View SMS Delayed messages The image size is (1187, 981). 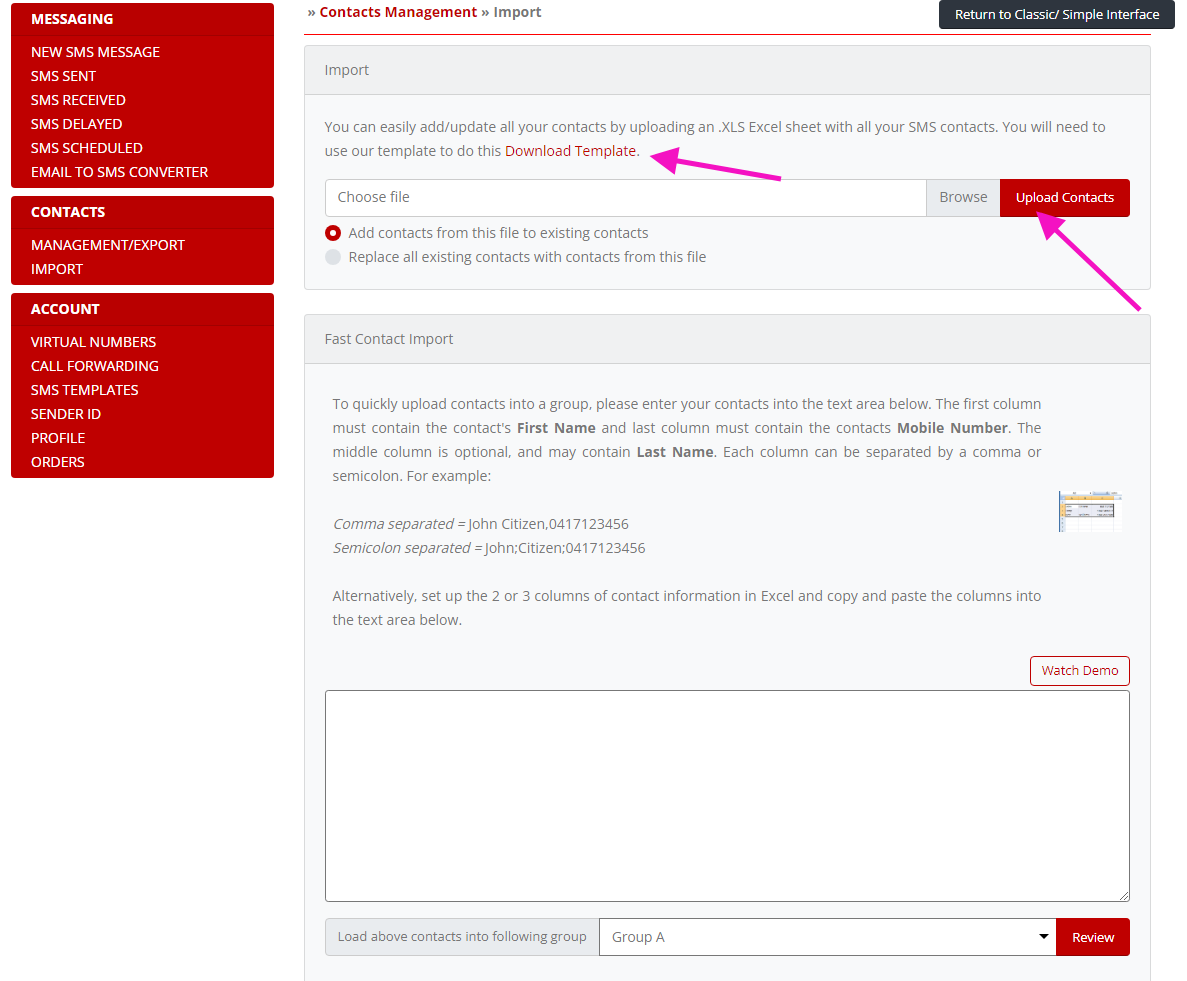[x=76, y=124]
